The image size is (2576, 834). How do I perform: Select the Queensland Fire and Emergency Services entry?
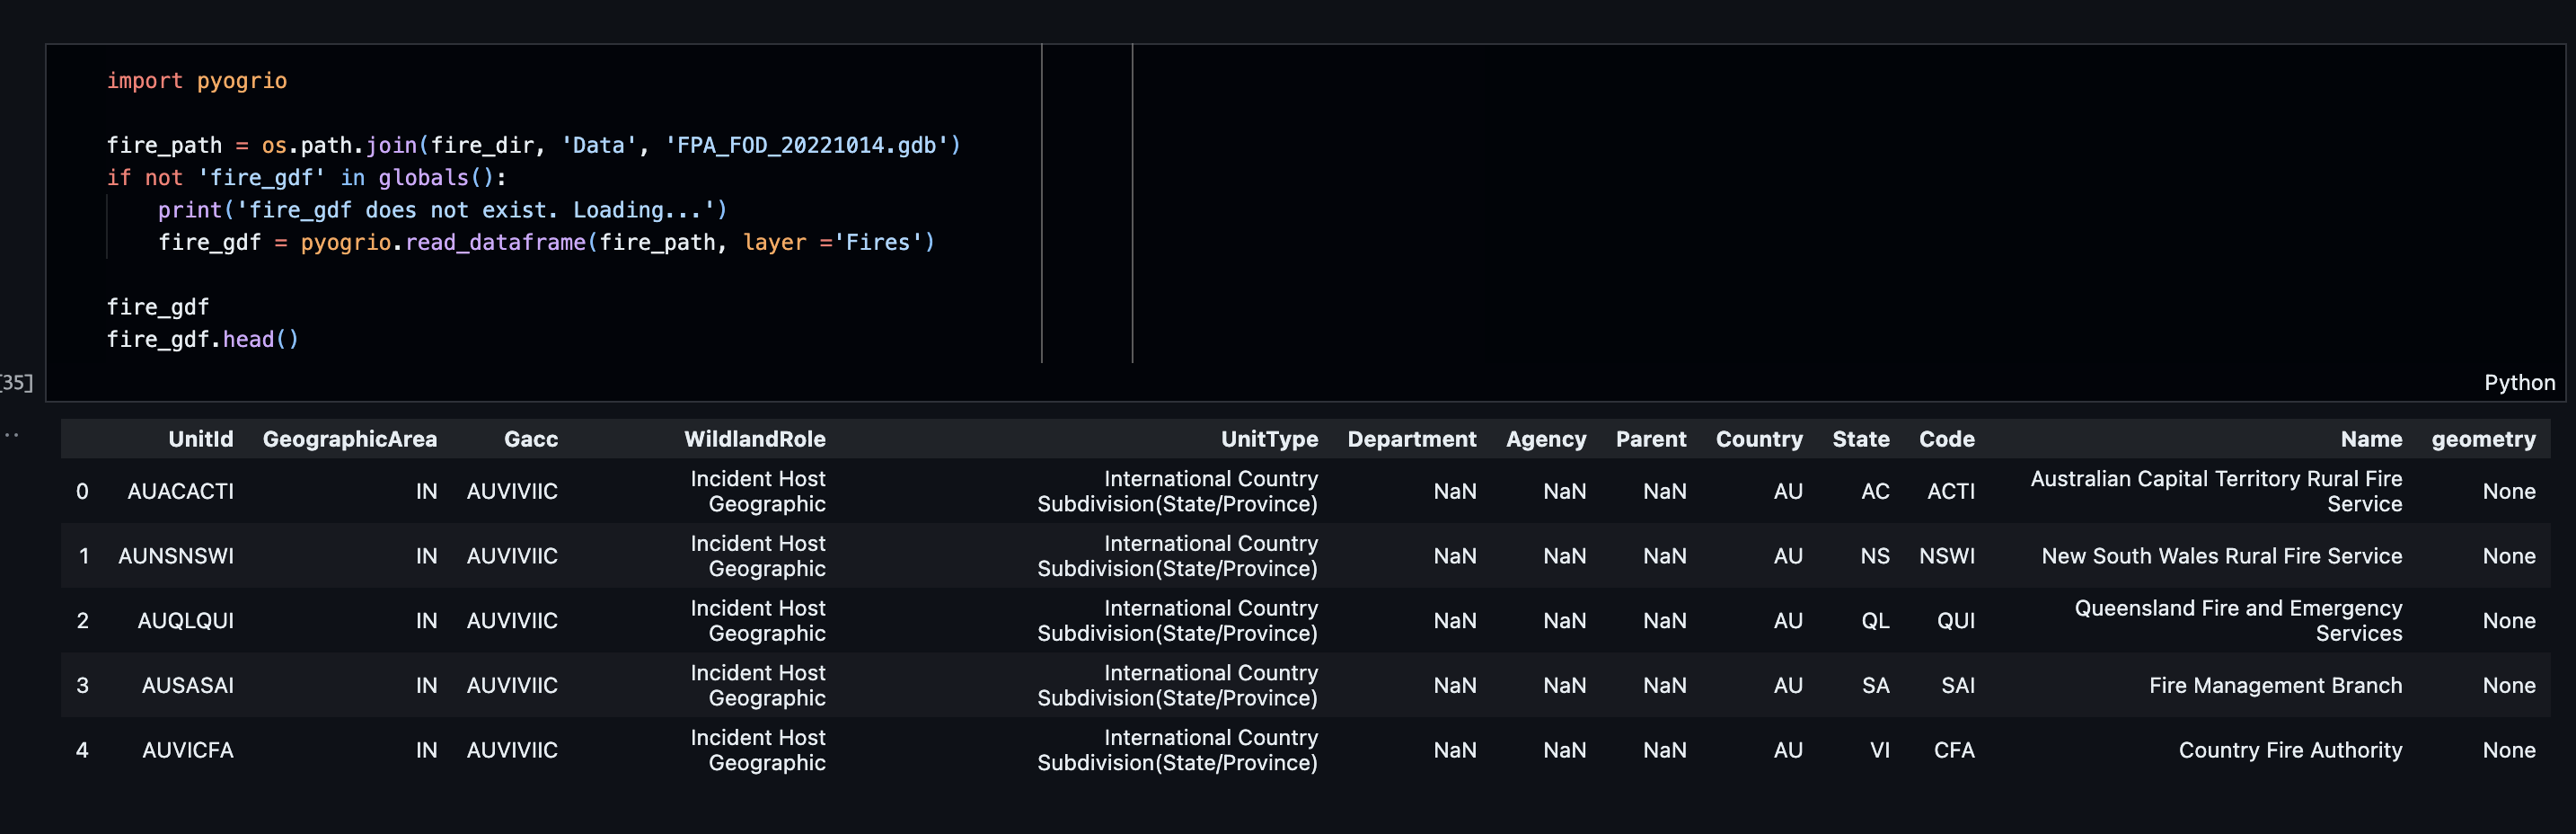[2239, 620]
